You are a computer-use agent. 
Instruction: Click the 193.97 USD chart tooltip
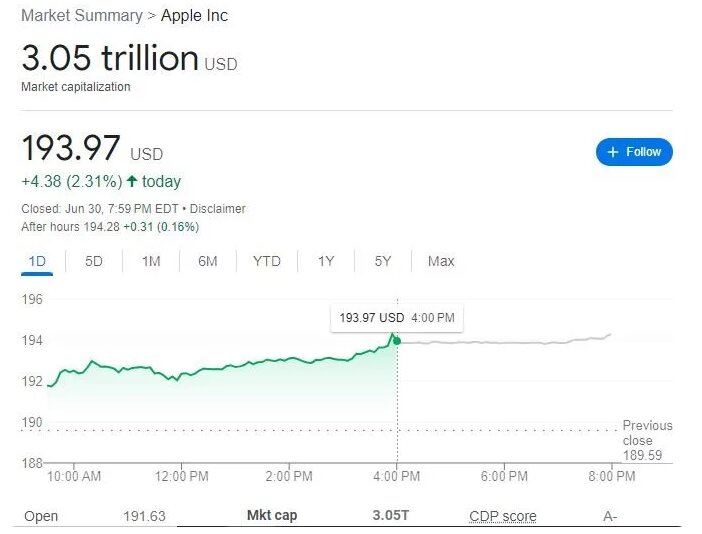click(x=396, y=318)
